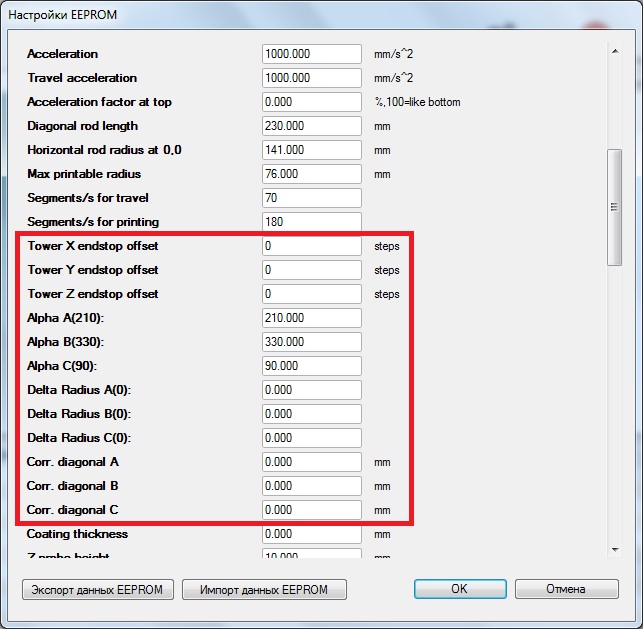Click Delta Radius A(0) field
644x629 pixels.
point(312,390)
